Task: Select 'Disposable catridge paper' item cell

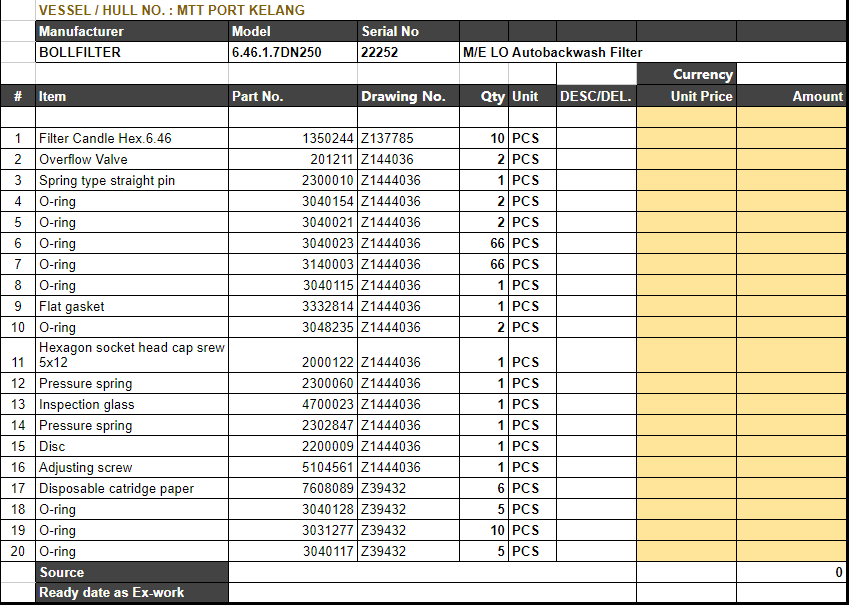Action: click(132, 488)
